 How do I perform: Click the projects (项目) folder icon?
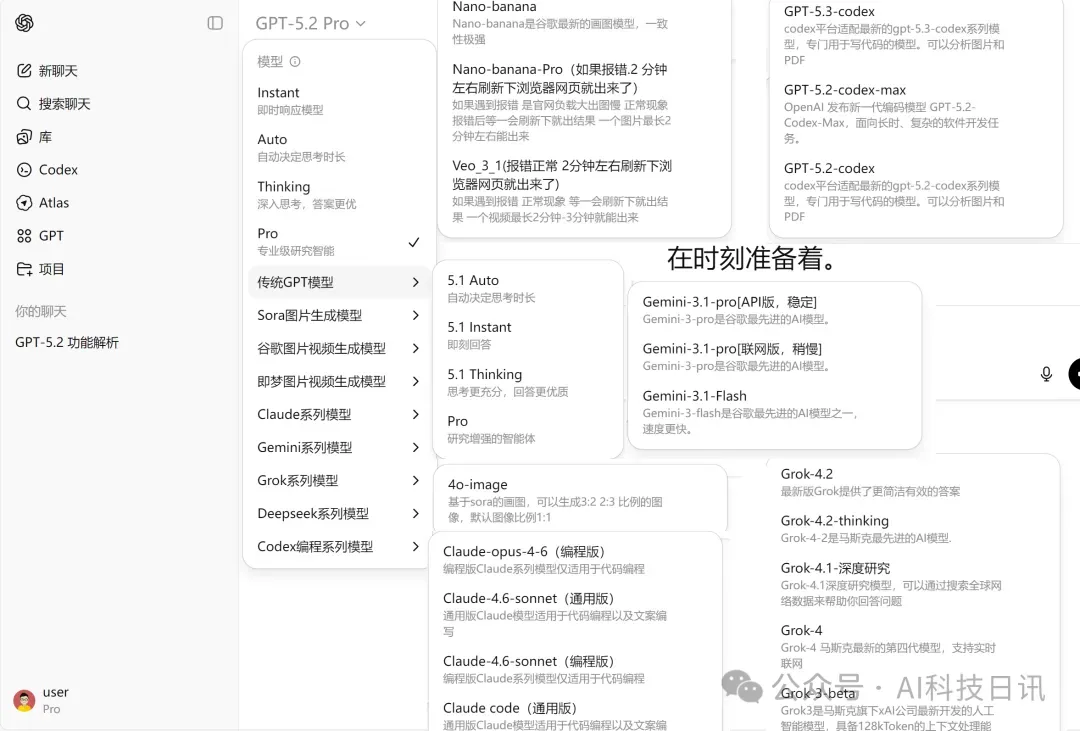(x=24, y=269)
